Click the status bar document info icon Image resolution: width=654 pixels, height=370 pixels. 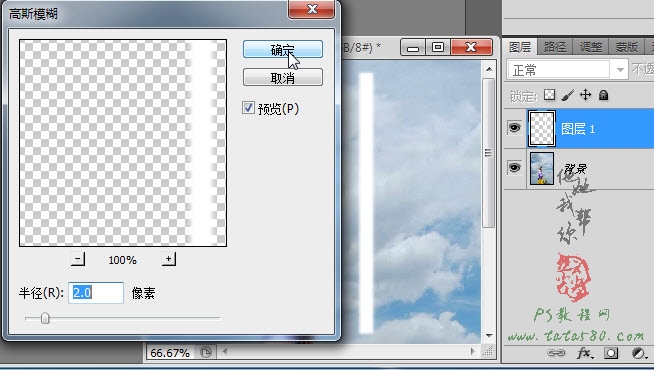coord(205,352)
